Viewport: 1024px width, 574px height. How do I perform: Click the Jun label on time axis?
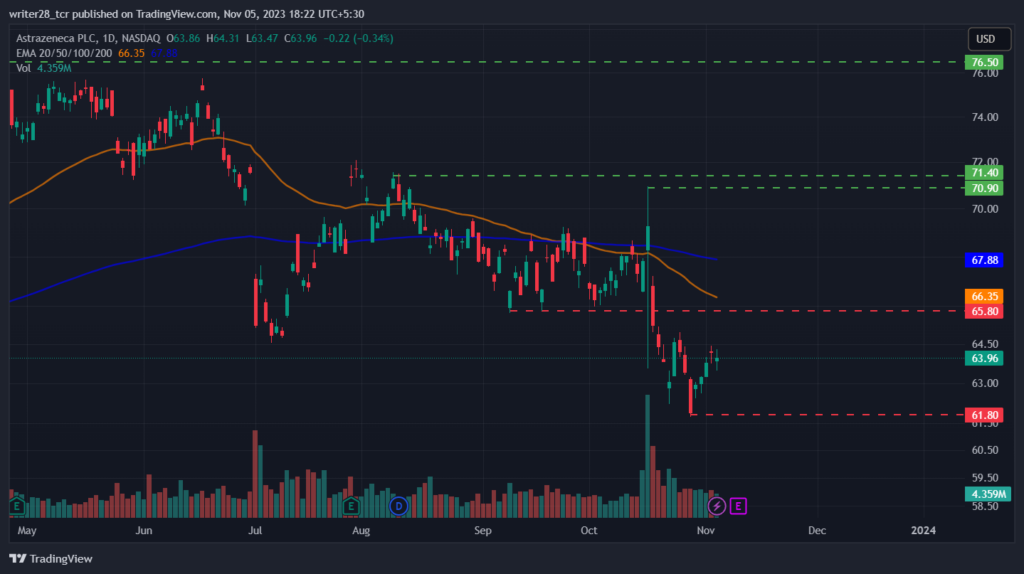tap(144, 530)
